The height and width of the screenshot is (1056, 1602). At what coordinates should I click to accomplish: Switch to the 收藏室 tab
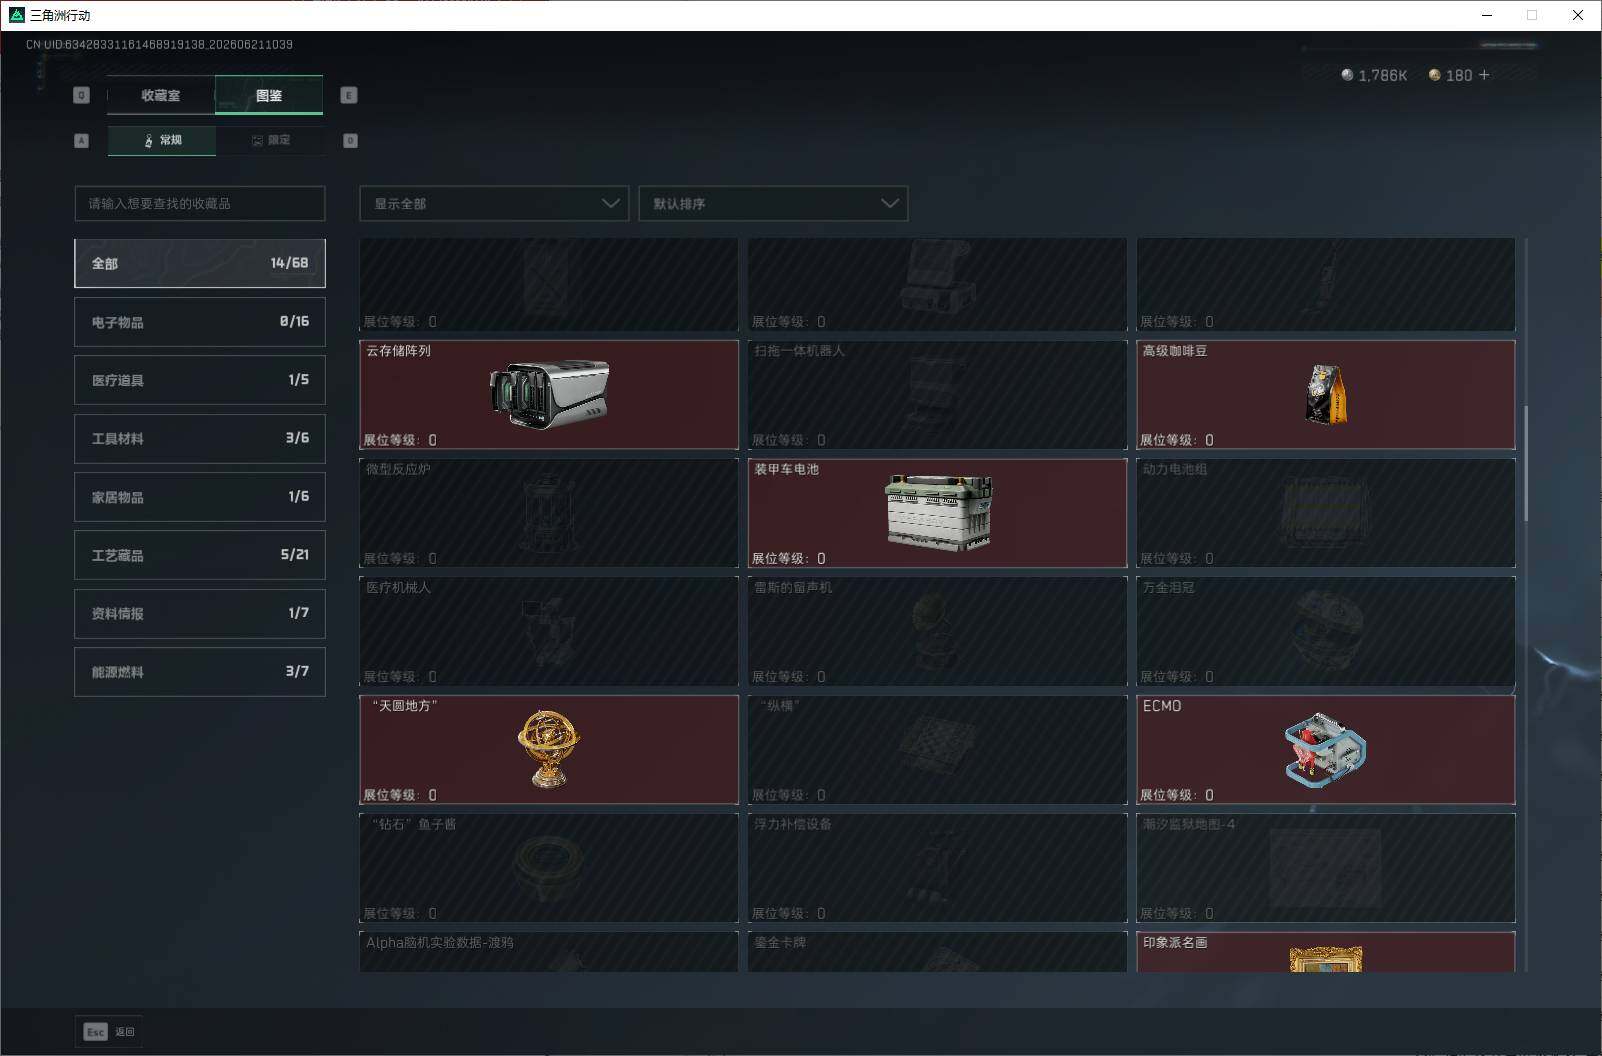click(161, 95)
